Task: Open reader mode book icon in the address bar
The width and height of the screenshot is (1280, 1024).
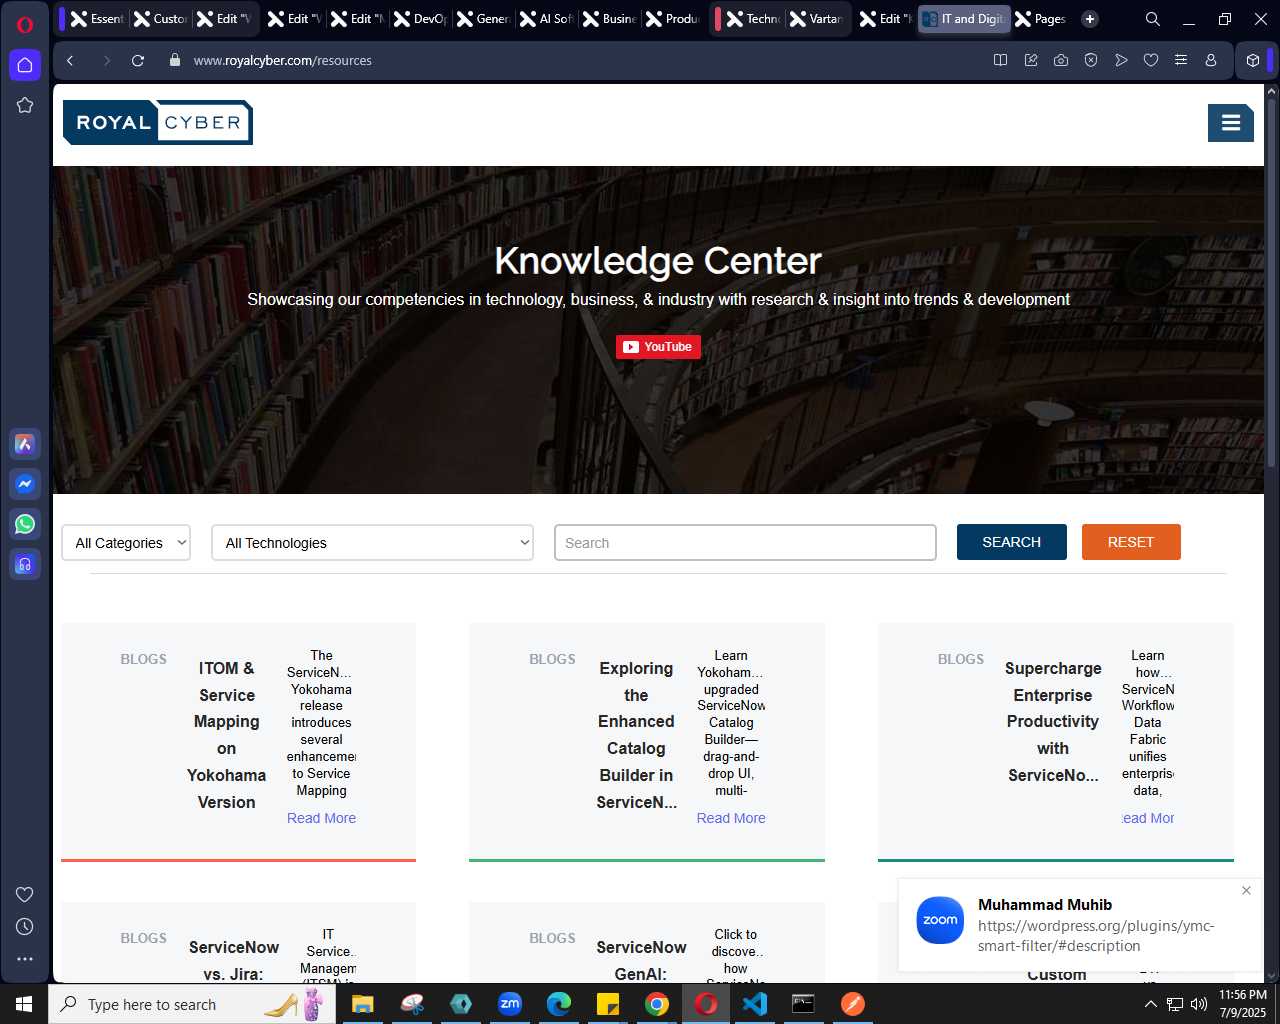Action: click(1000, 60)
